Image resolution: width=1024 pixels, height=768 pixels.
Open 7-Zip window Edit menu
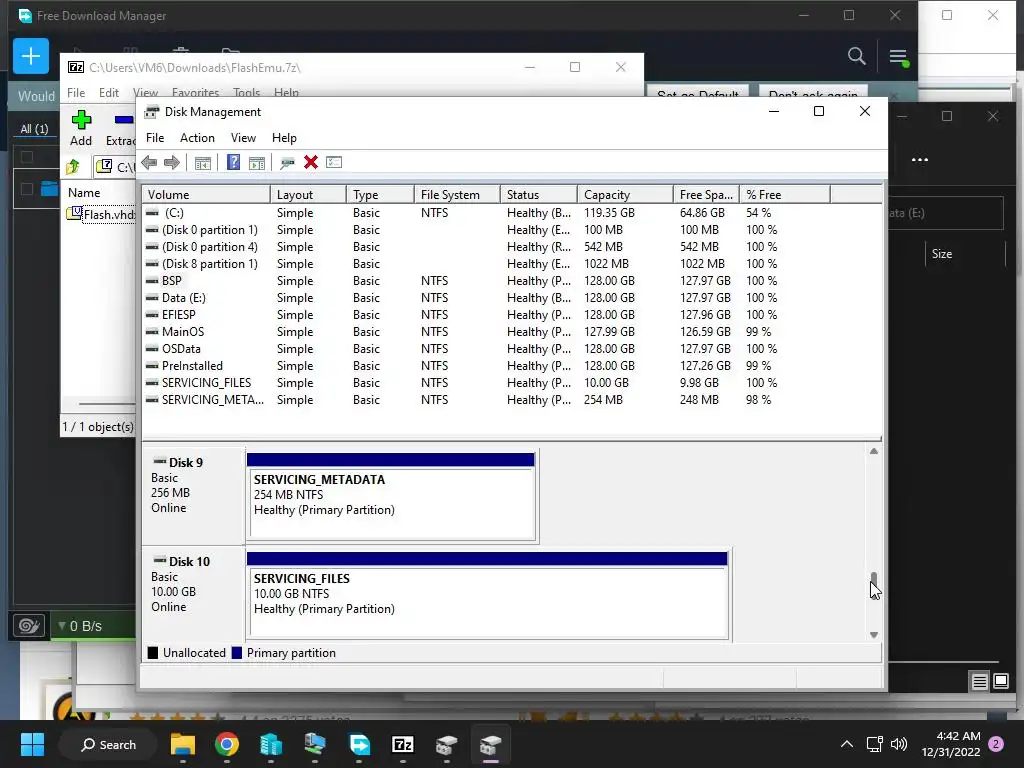(108, 93)
